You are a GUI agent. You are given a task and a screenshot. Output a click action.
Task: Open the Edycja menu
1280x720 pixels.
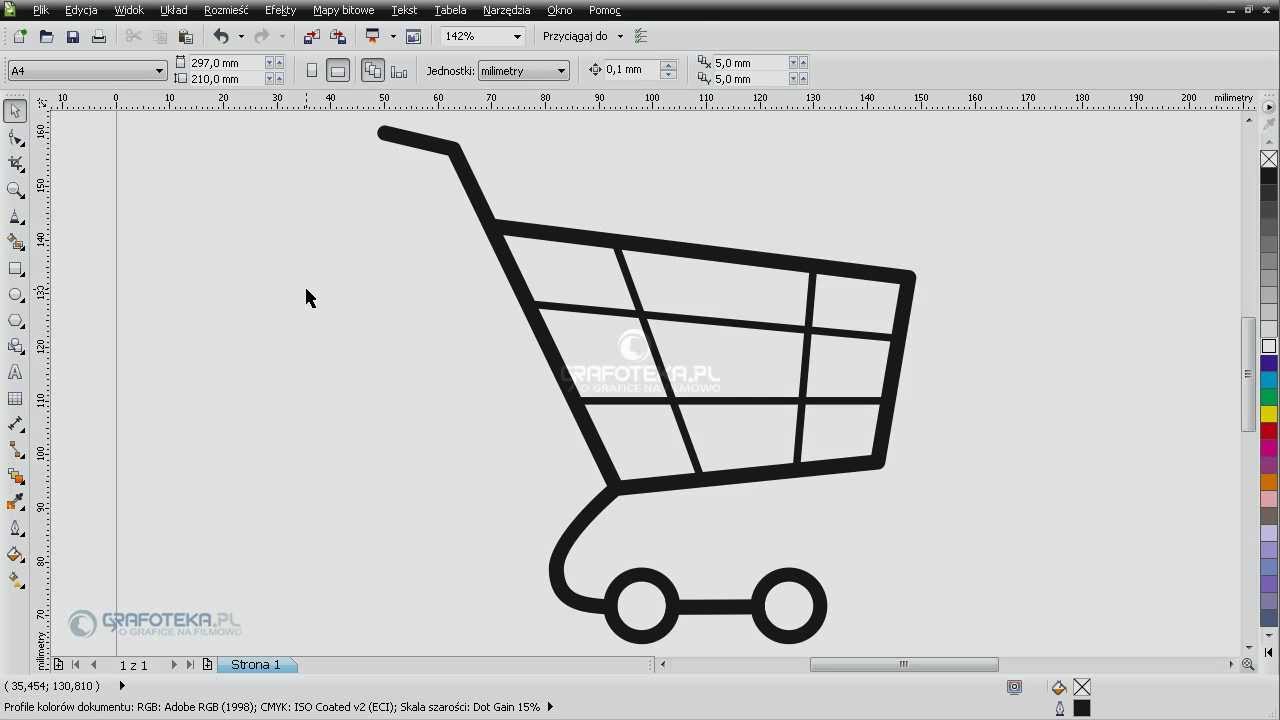[81, 10]
